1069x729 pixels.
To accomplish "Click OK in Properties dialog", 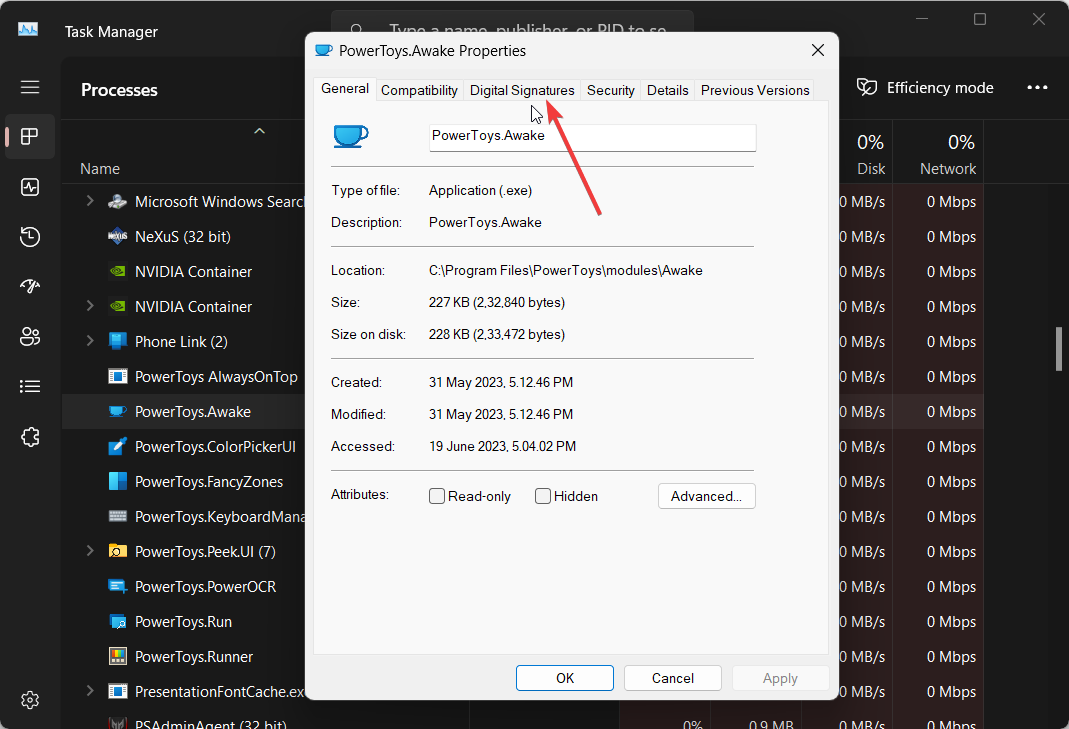I will pos(564,678).
